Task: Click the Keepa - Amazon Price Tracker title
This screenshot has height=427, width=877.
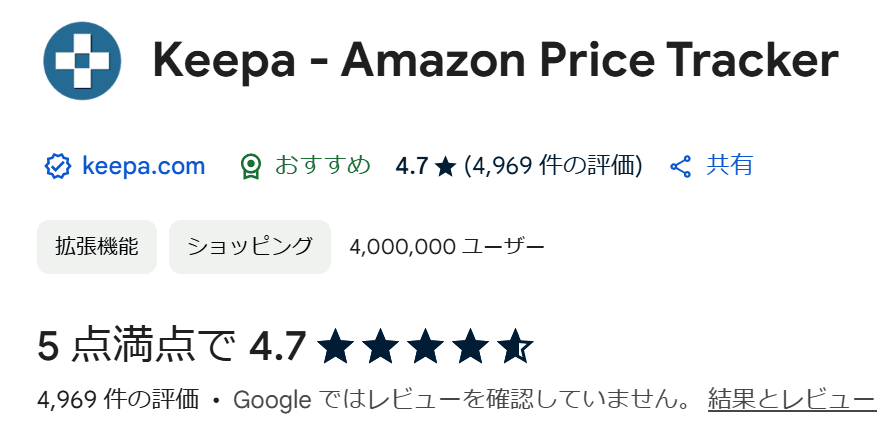Action: click(x=495, y=62)
